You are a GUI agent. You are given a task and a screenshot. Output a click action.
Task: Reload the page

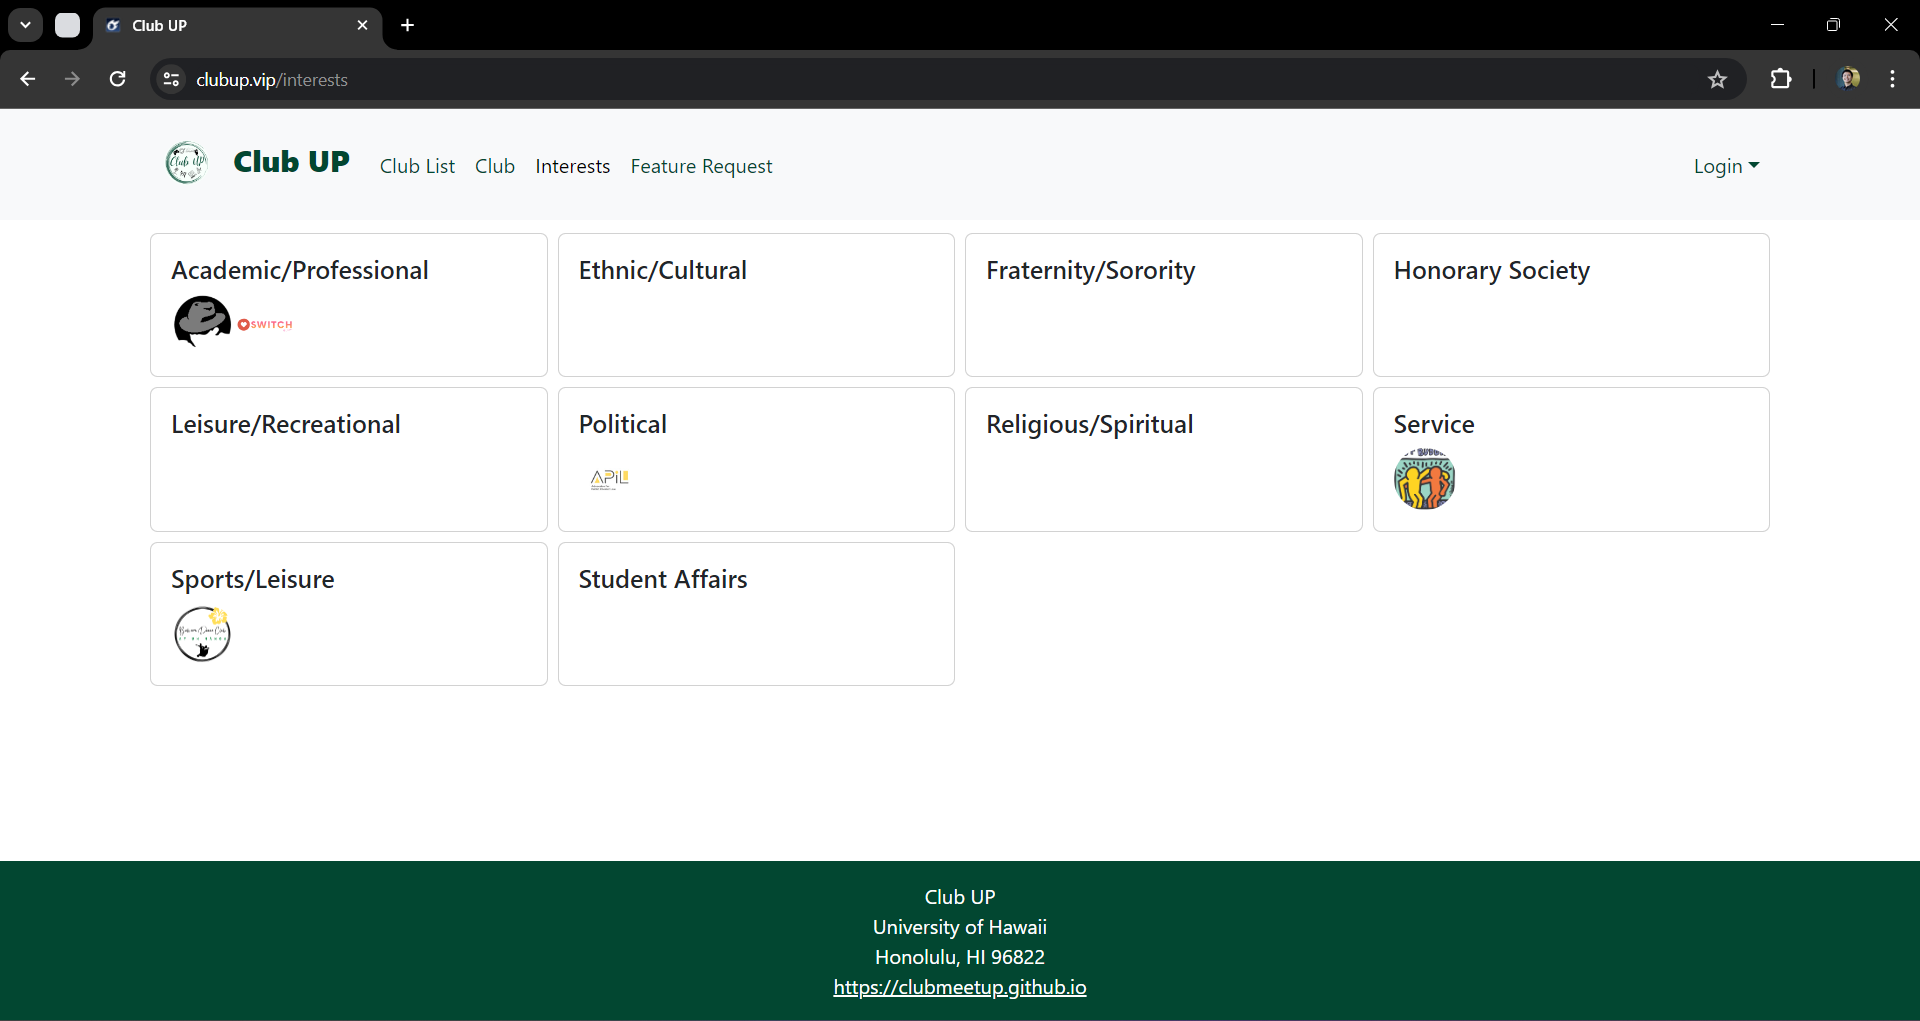point(117,79)
